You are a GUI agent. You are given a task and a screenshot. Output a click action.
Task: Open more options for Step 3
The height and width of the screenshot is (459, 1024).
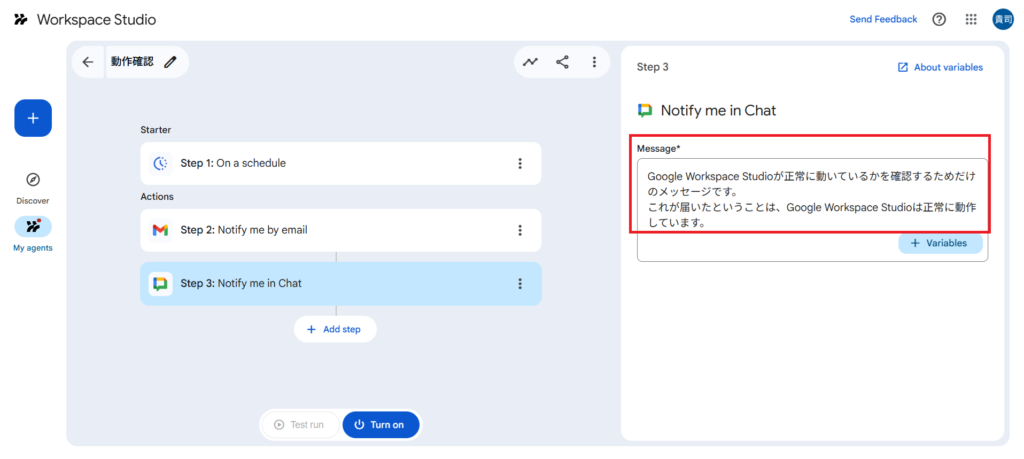[520, 284]
